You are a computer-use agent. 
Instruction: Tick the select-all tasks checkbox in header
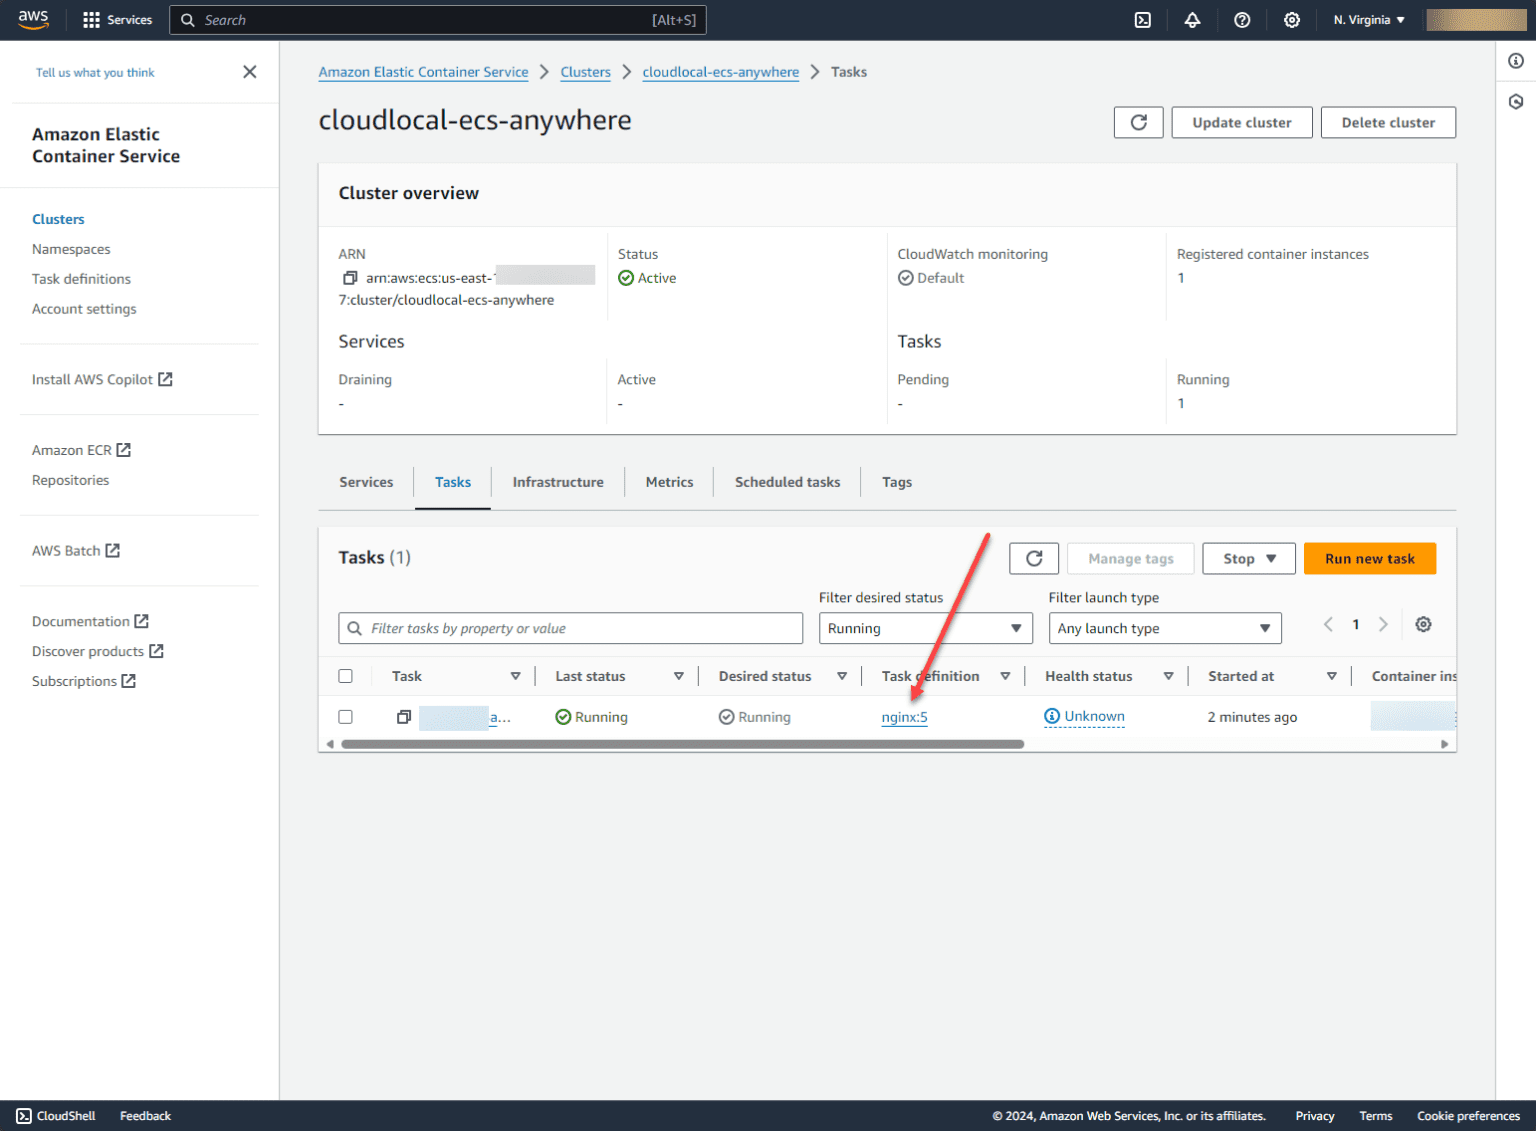346,676
